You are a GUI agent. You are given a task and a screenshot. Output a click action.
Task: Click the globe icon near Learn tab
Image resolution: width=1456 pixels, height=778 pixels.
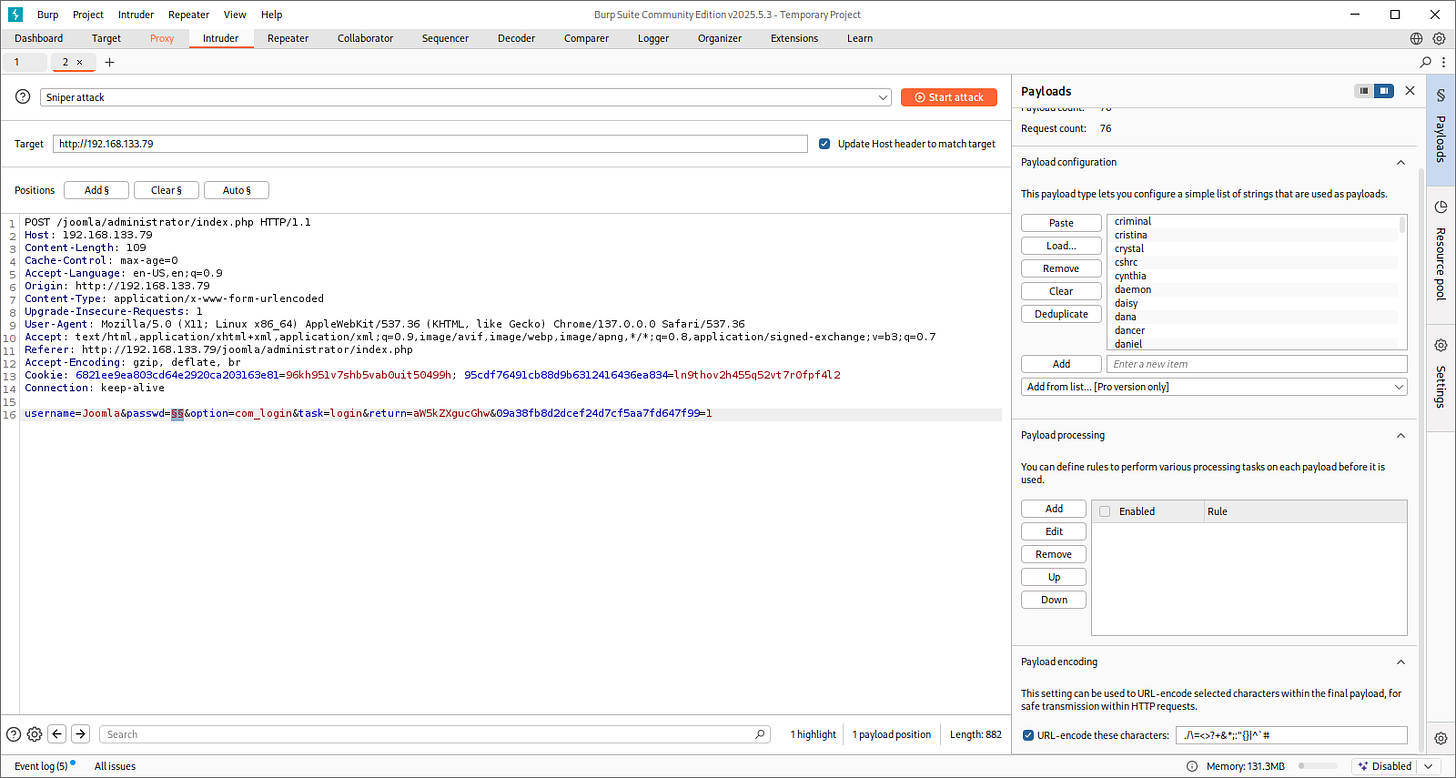[x=1416, y=38]
